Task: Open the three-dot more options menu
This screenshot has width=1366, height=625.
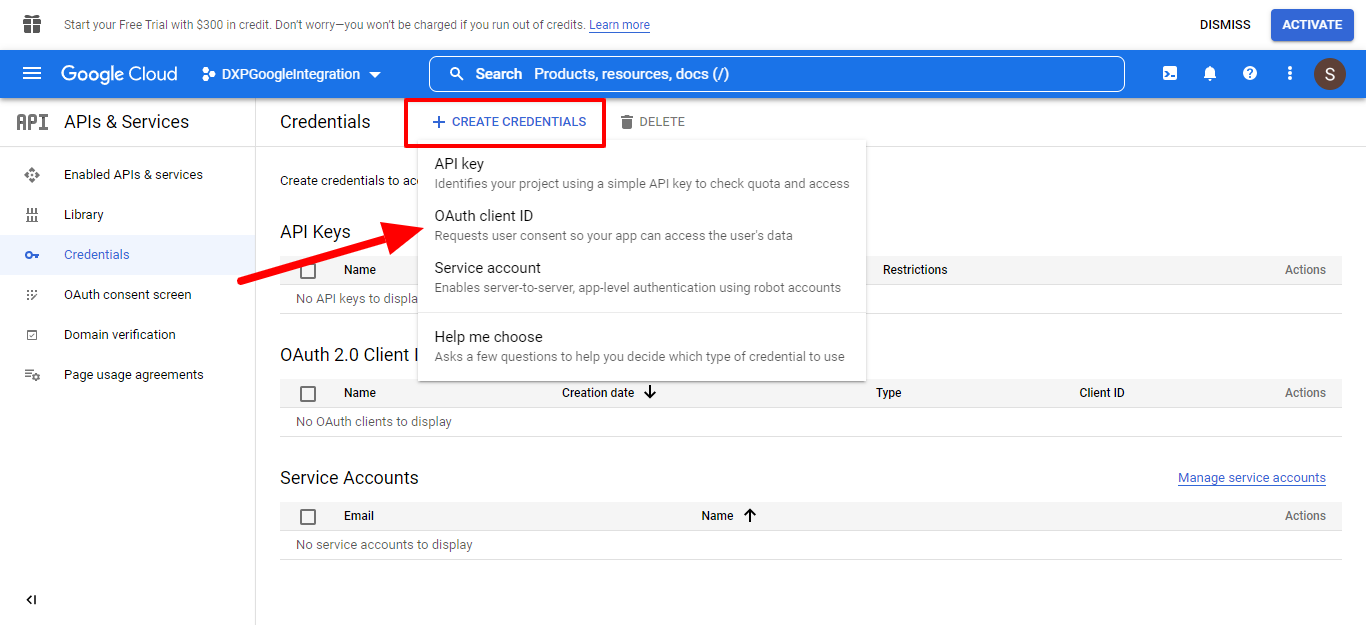Action: 1290,74
